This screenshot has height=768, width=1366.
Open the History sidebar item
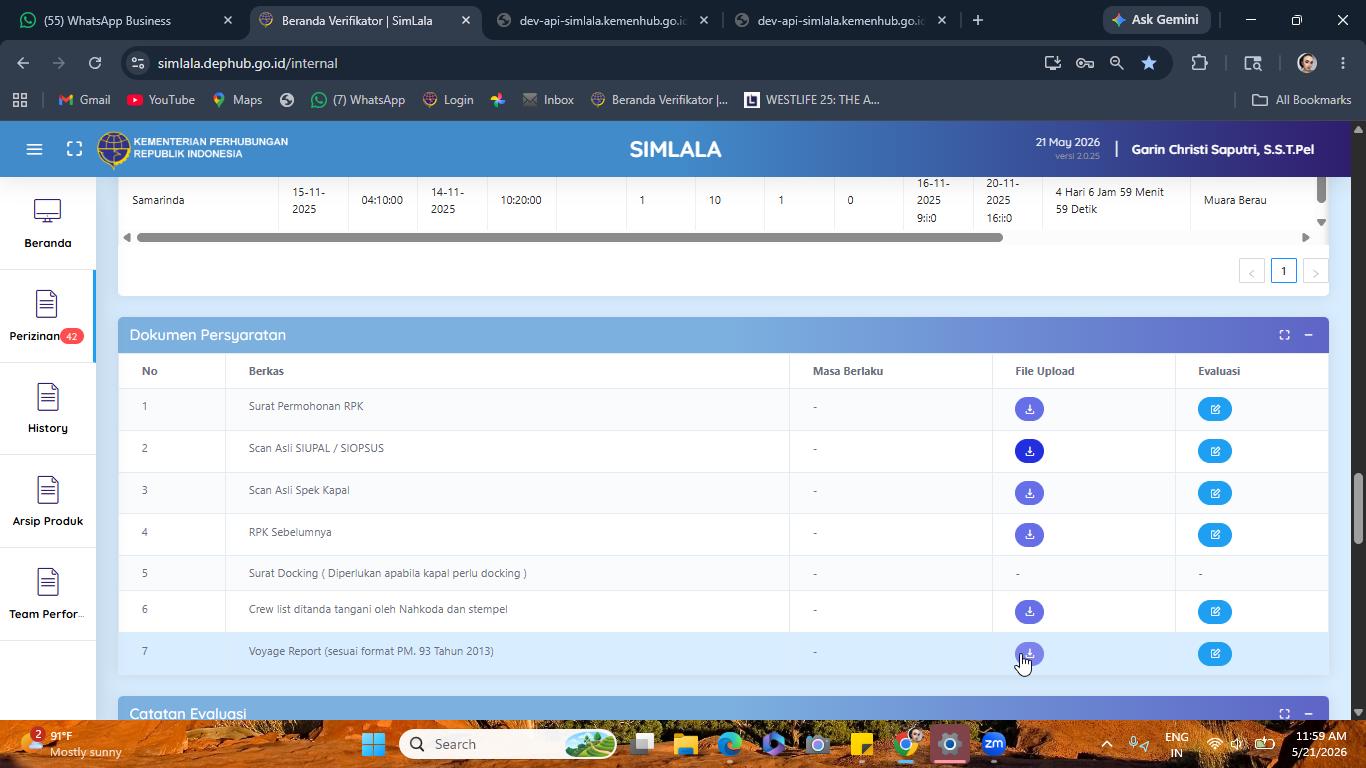(47, 408)
